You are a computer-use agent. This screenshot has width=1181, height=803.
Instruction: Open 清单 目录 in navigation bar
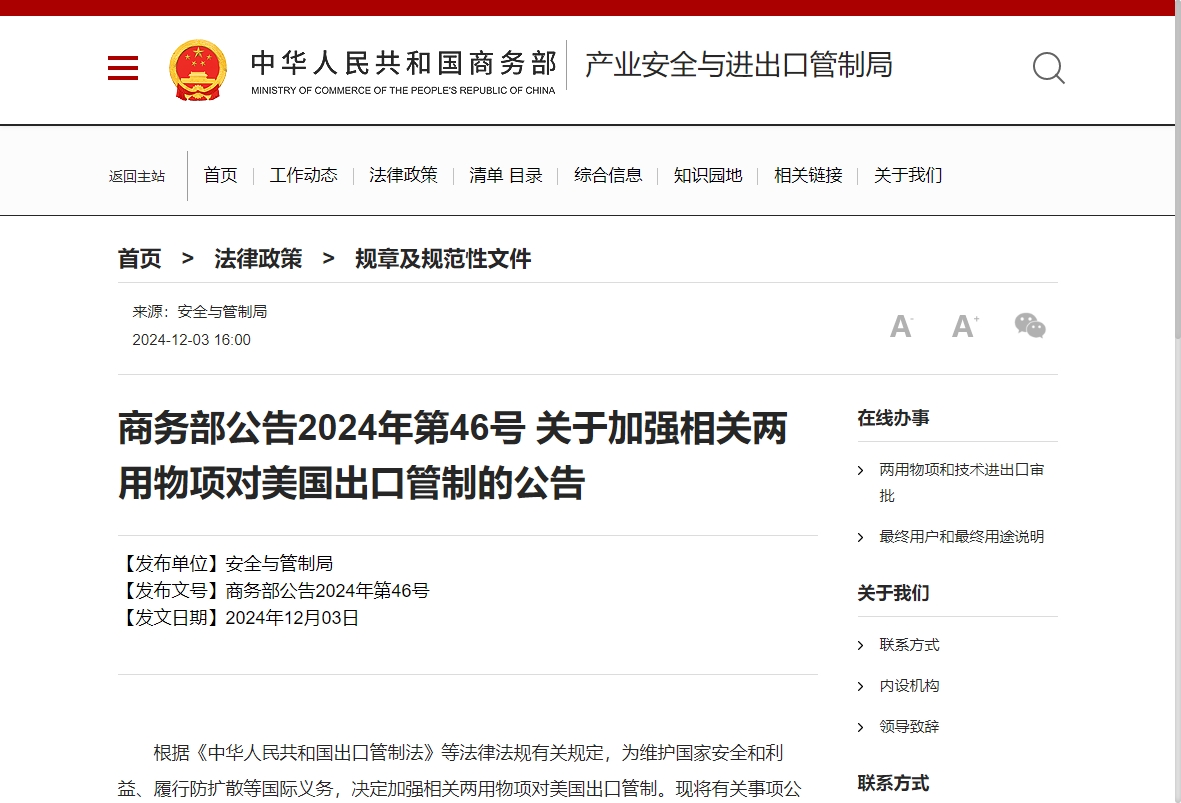[506, 175]
